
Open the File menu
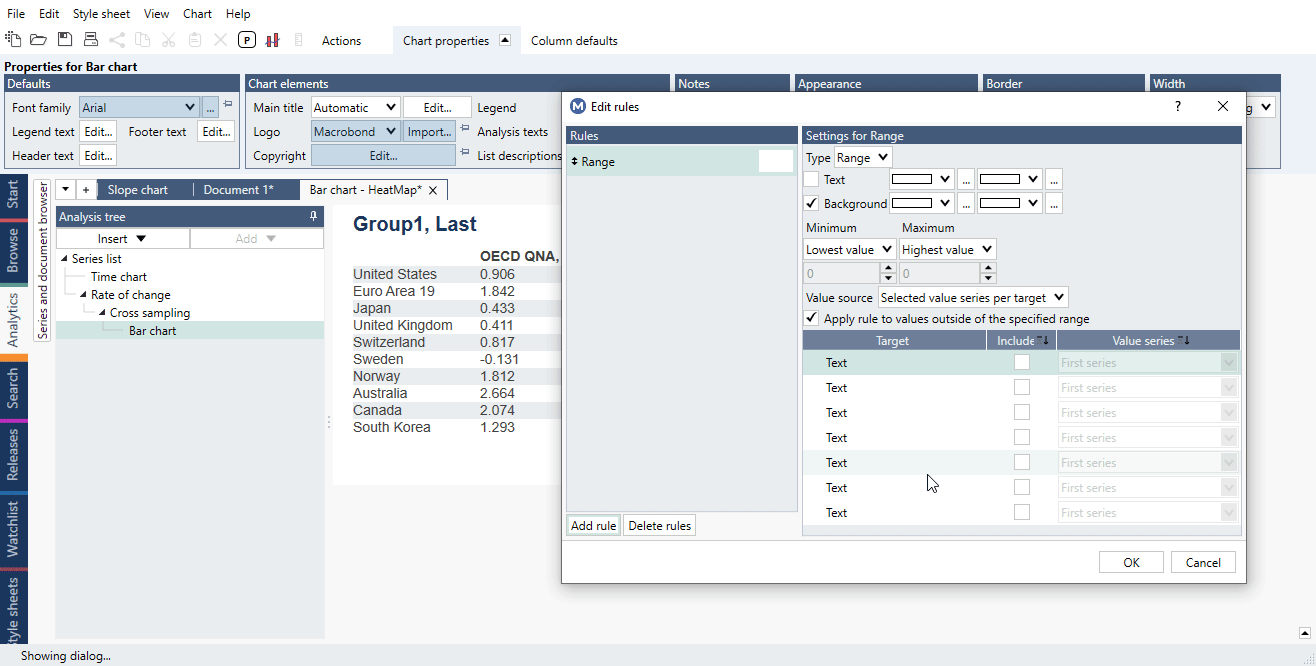point(16,14)
